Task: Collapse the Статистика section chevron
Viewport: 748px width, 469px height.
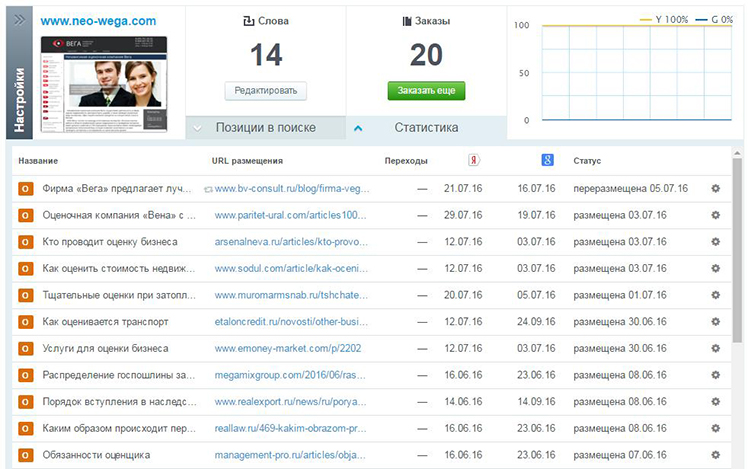Action: pyautogui.click(x=358, y=128)
